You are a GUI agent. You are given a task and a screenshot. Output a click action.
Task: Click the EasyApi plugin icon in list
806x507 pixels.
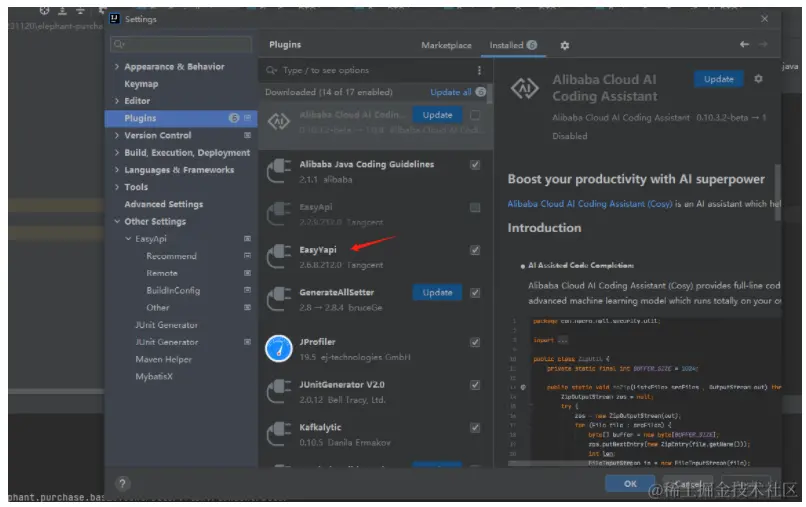tap(279, 214)
